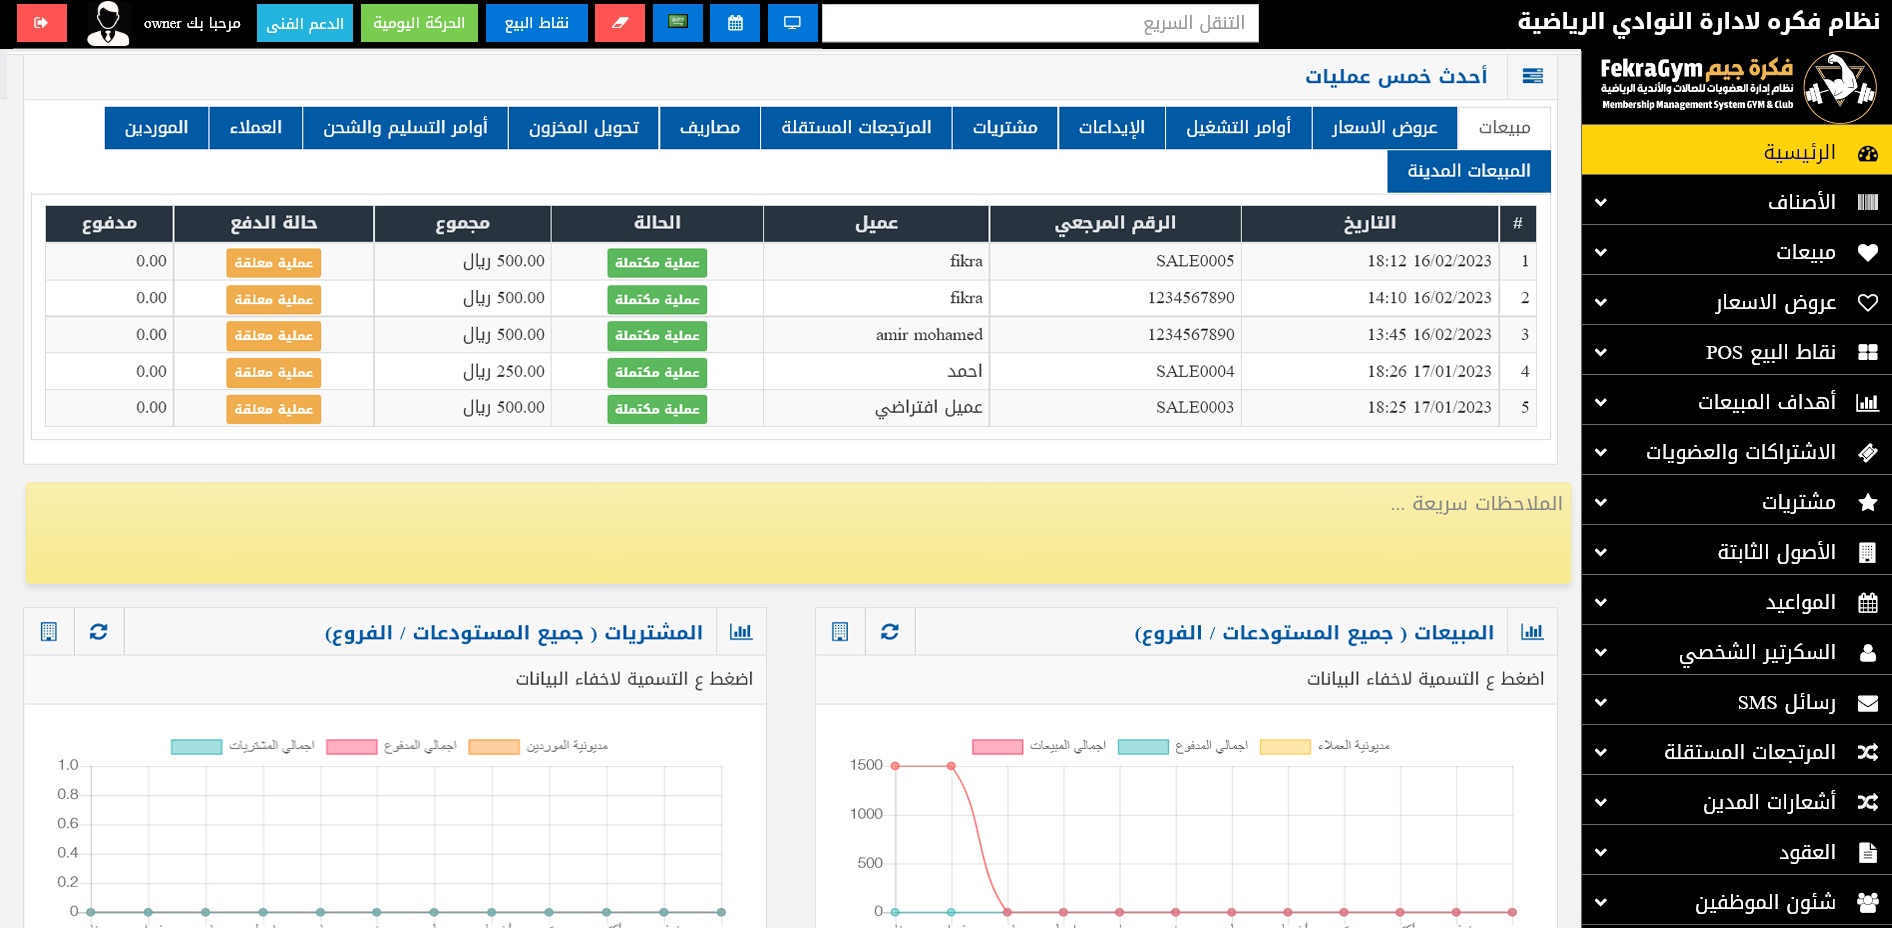
Task: Click the التنقل السريع quick navigation field
Action: click(1039, 23)
